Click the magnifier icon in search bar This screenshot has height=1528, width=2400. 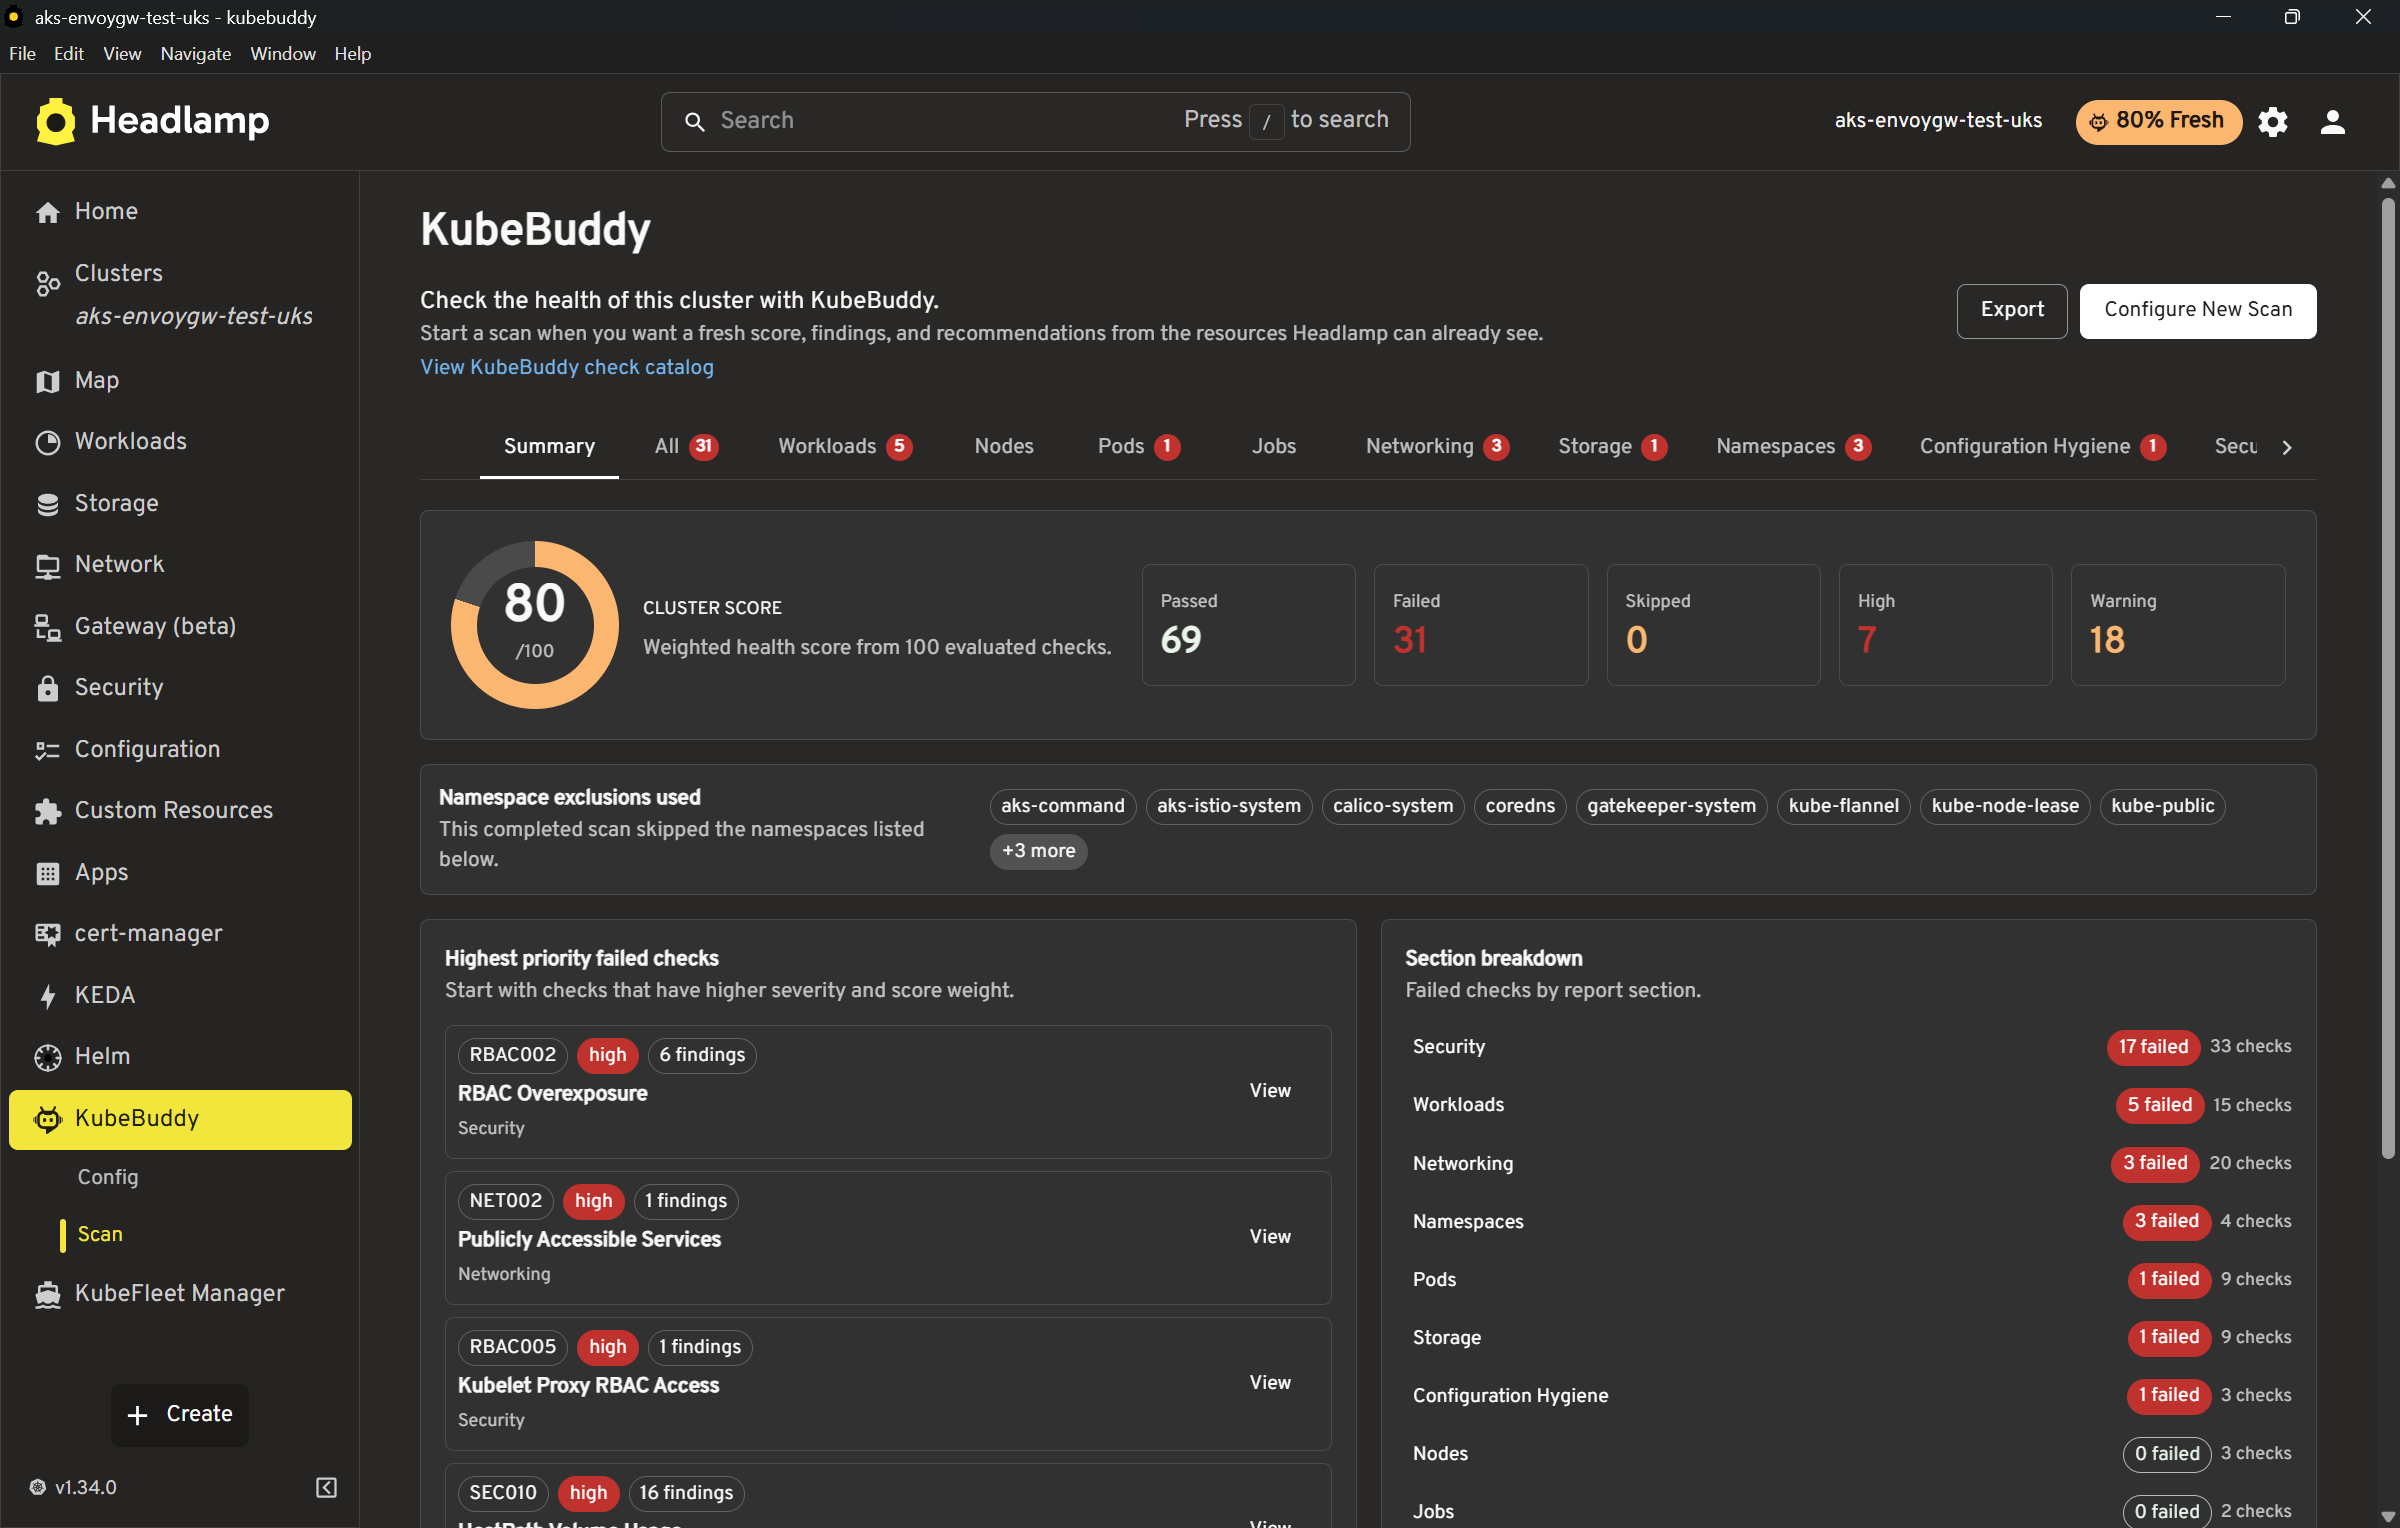click(x=694, y=122)
